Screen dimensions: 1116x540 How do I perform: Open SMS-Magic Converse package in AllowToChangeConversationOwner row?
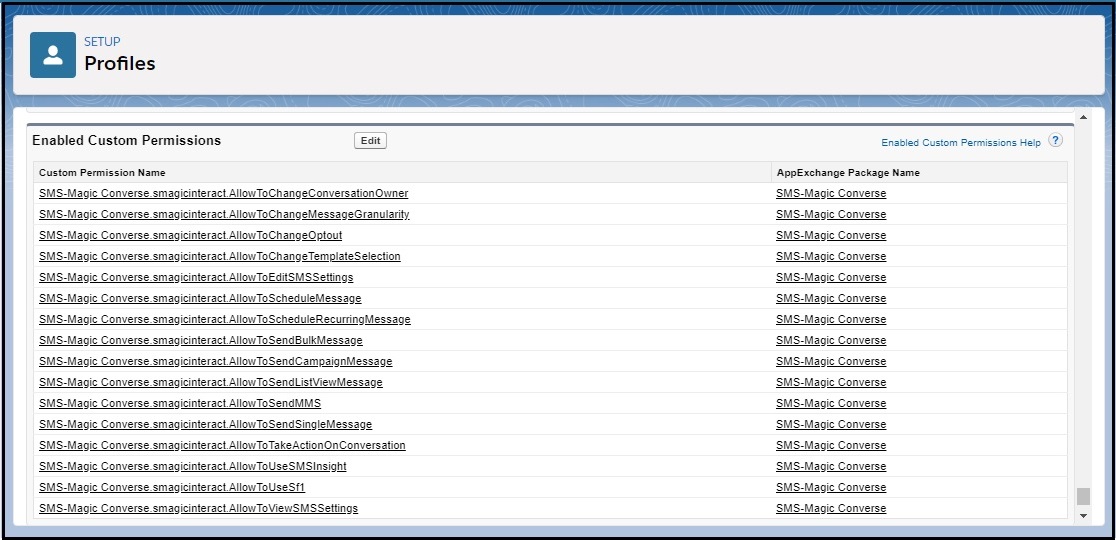pyautogui.click(x=831, y=194)
